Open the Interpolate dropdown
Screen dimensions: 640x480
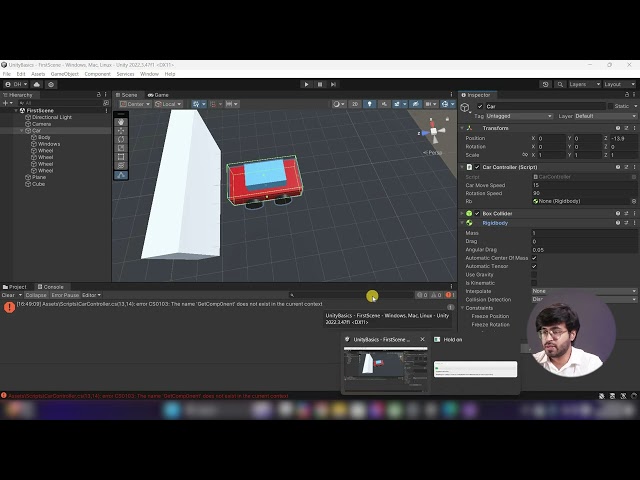584,291
